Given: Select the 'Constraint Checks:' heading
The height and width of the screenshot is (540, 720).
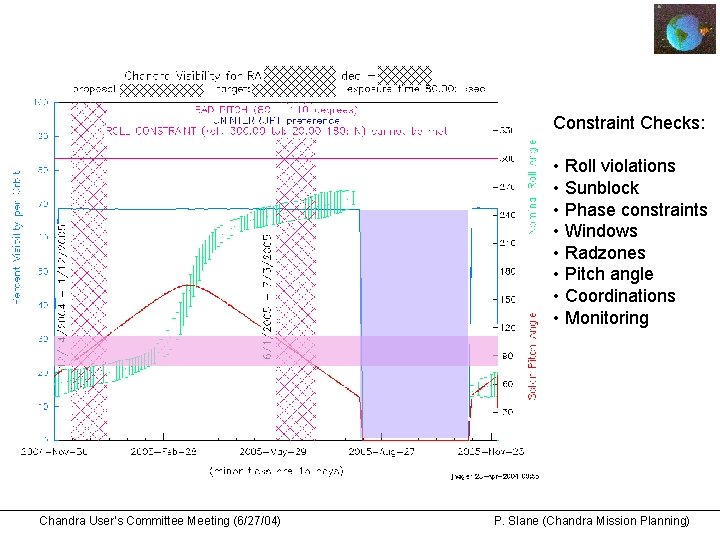Looking at the screenshot, I should [x=629, y=123].
